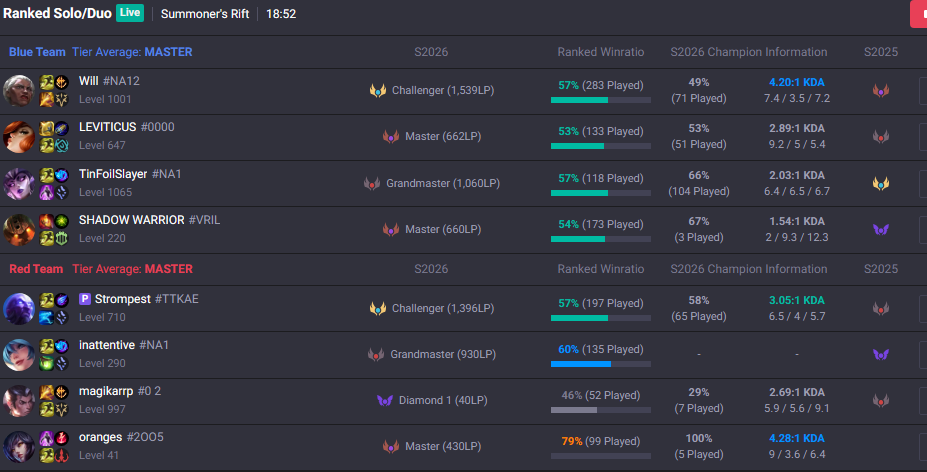
Task: Click the Flash spell icon in Will's row
Action: pos(47,82)
